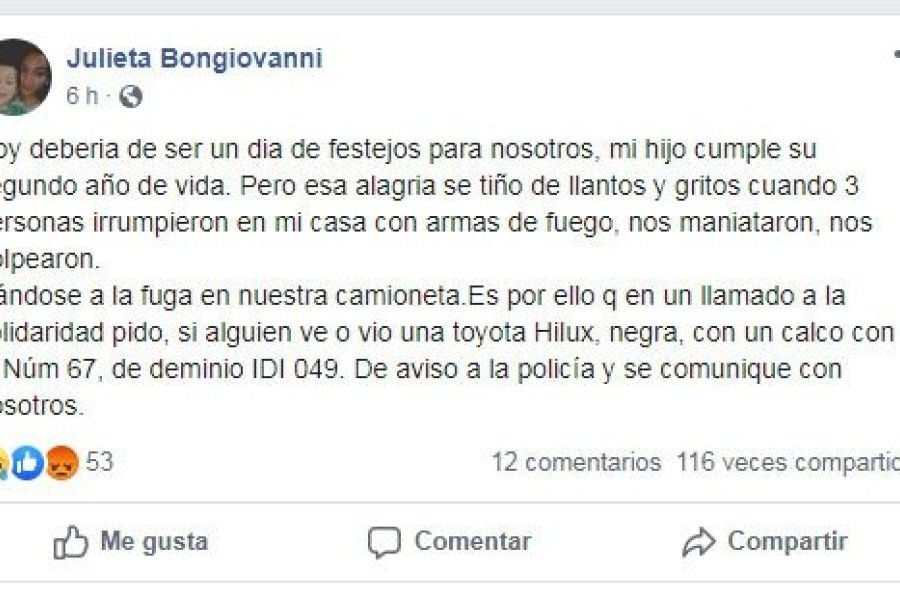
Task: Click the Me gusta thumbs-up outline icon
Action: pos(71,542)
